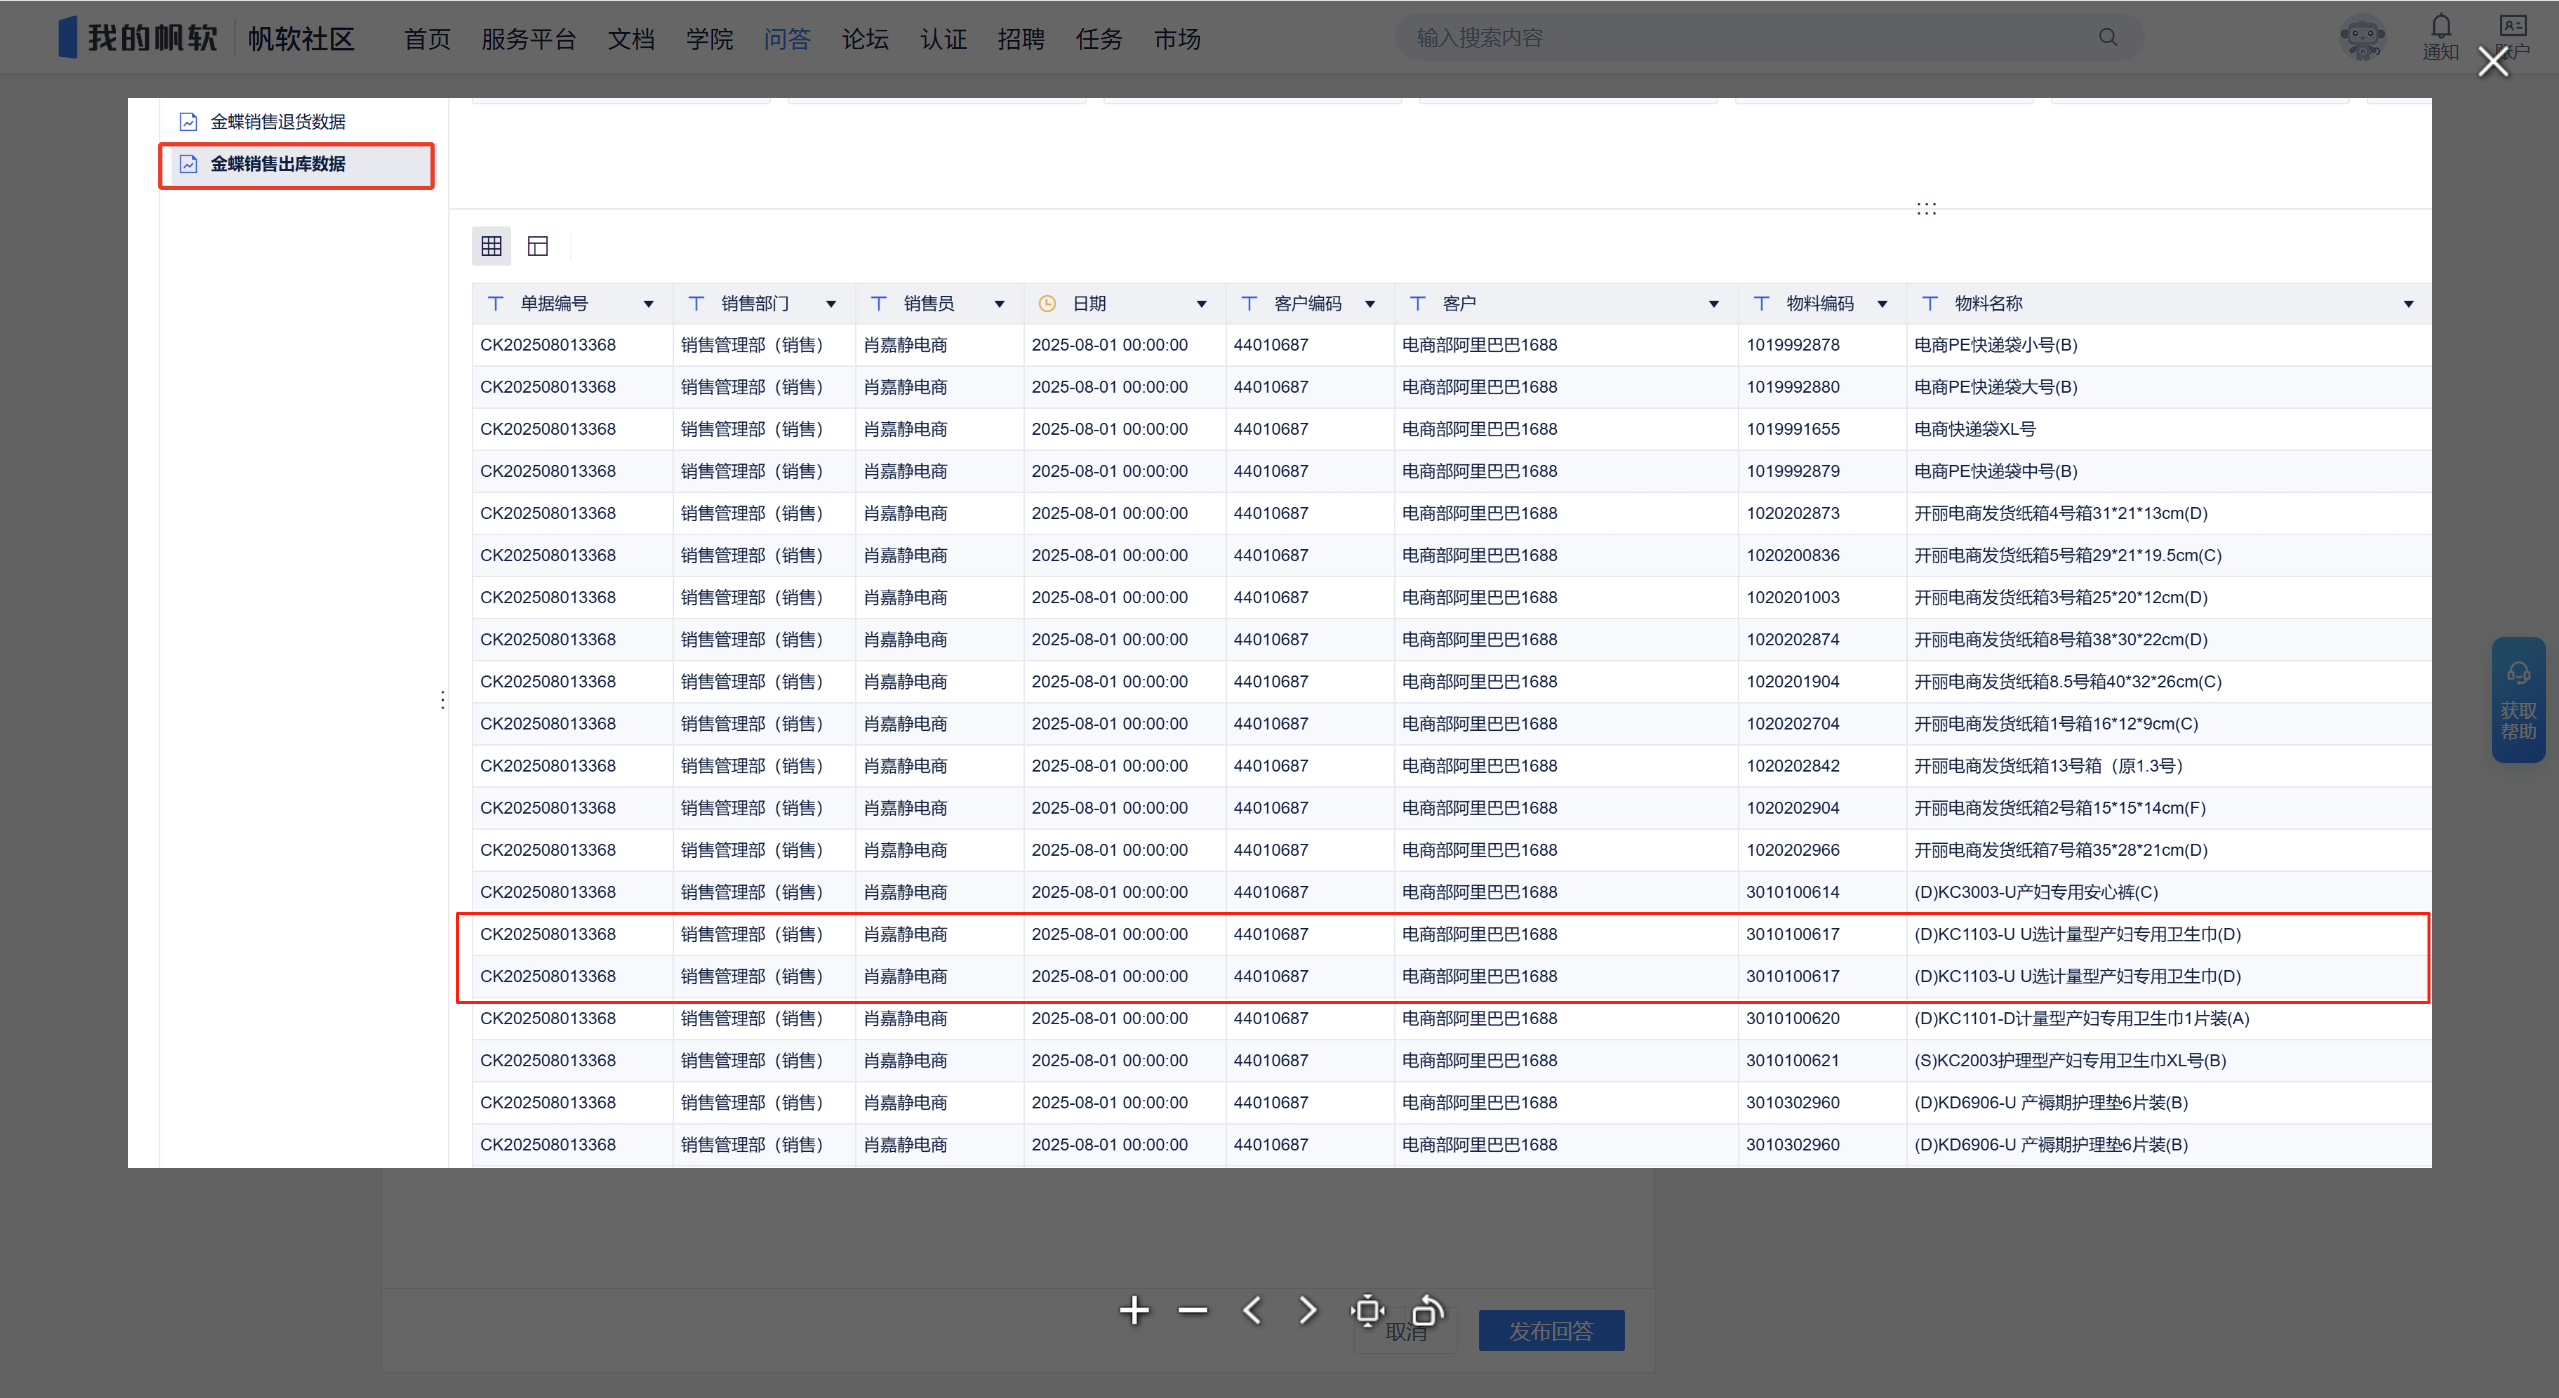This screenshot has height=1398, width=2559.
Task: Open 市场 nav item
Action: [1177, 39]
